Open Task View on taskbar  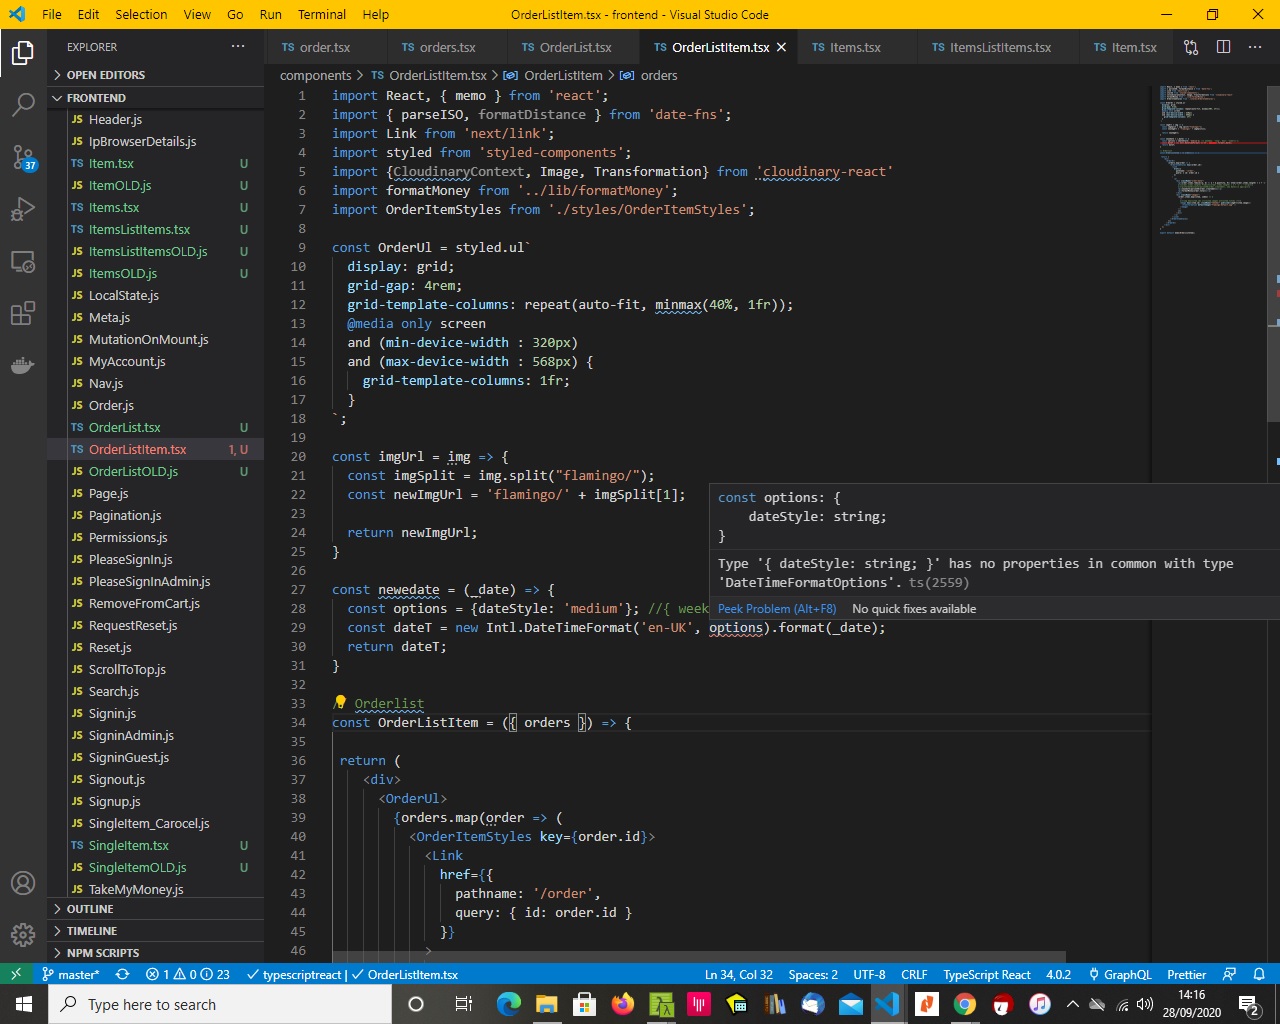click(x=463, y=1004)
